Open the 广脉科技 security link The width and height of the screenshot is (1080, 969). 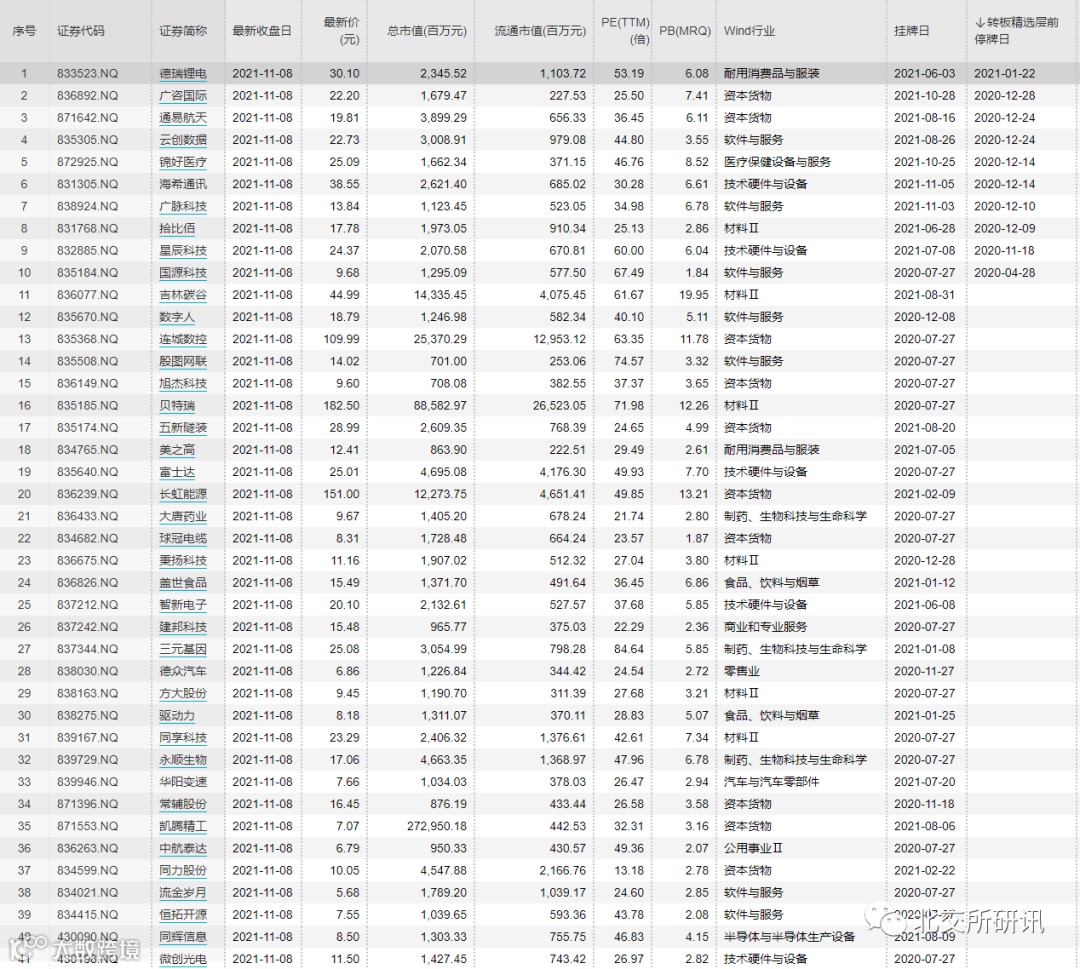pos(183,206)
